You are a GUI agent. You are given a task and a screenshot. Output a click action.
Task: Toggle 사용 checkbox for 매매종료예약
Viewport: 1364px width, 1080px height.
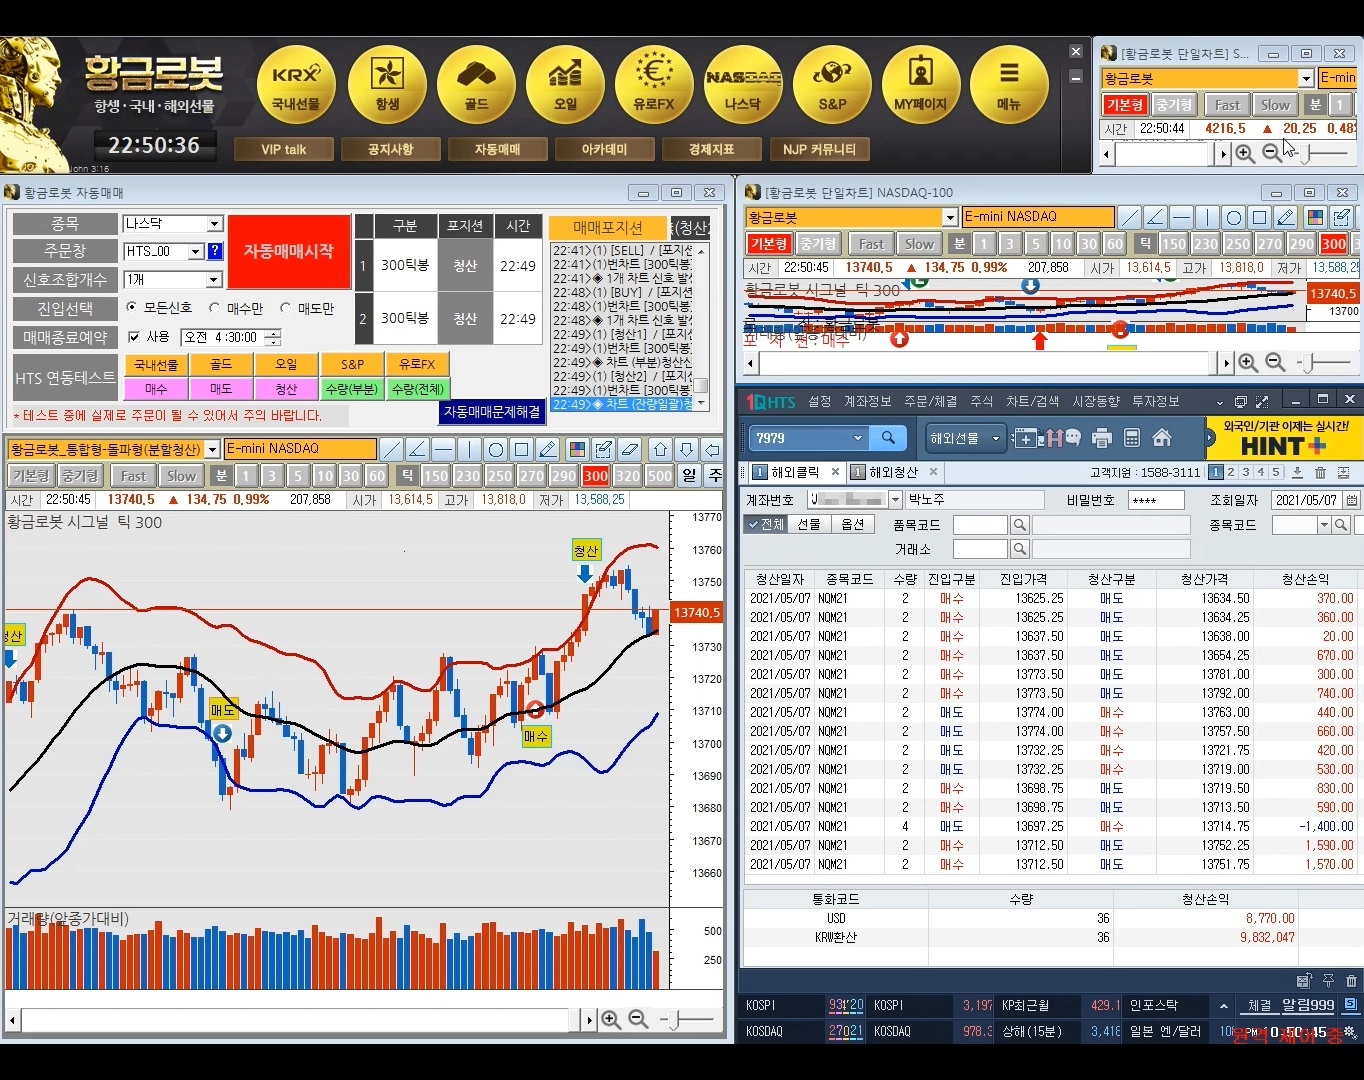pos(134,337)
